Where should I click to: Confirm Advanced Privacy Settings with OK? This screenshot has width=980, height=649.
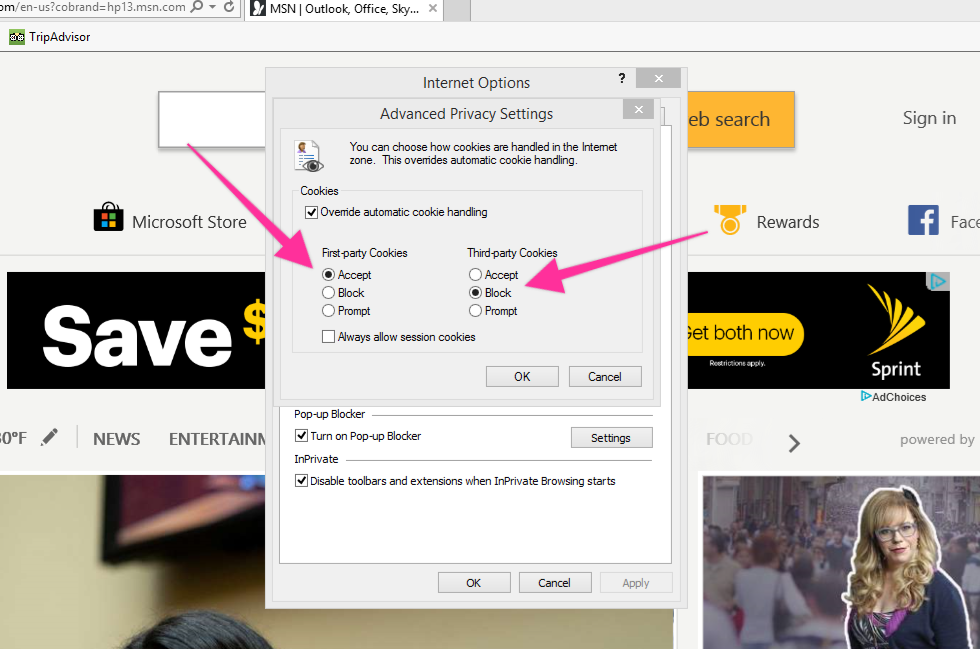[522, 376]
